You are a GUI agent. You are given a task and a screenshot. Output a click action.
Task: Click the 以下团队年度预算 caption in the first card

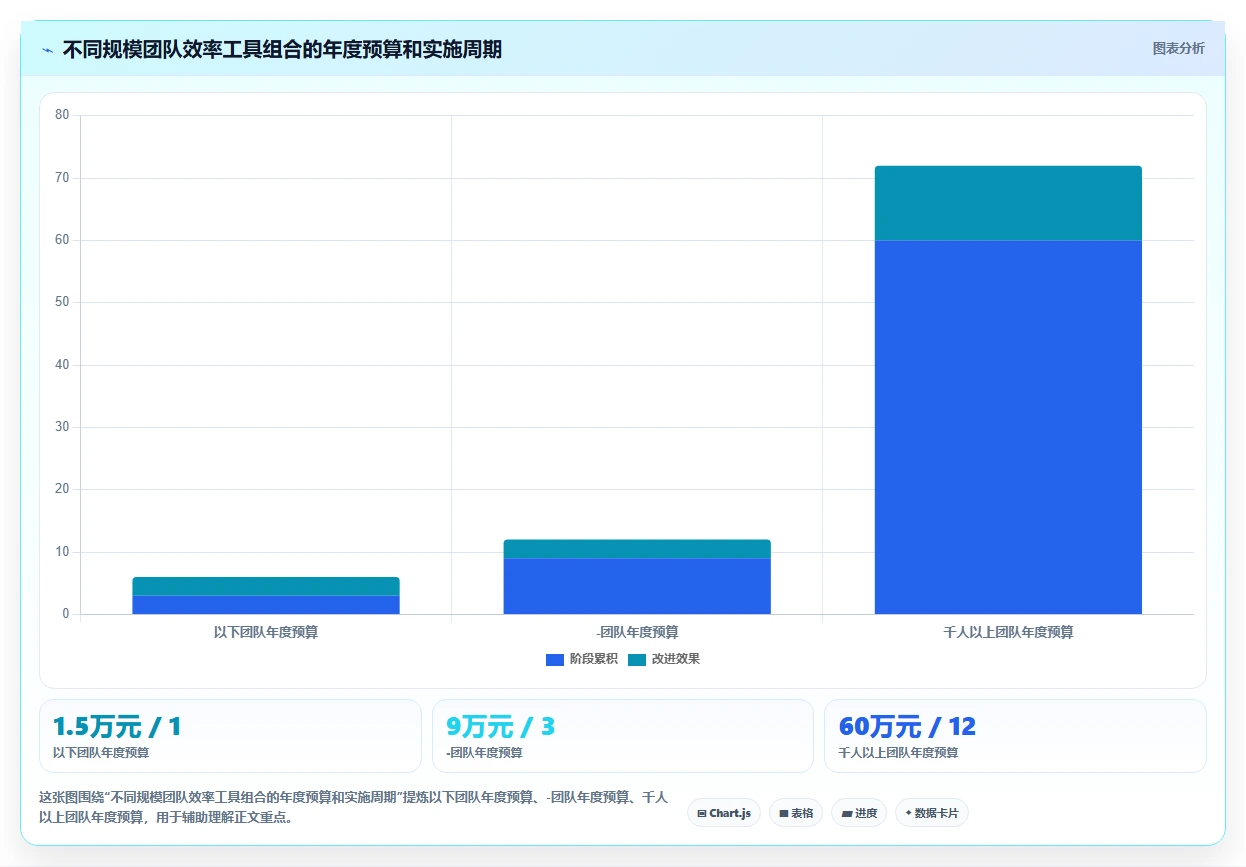pos(101,753)
